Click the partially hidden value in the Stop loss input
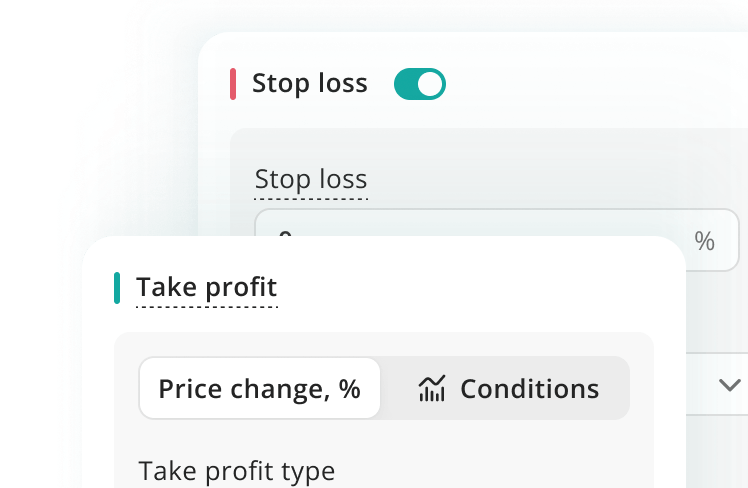The image size is (748, 488). click(285, 234)
